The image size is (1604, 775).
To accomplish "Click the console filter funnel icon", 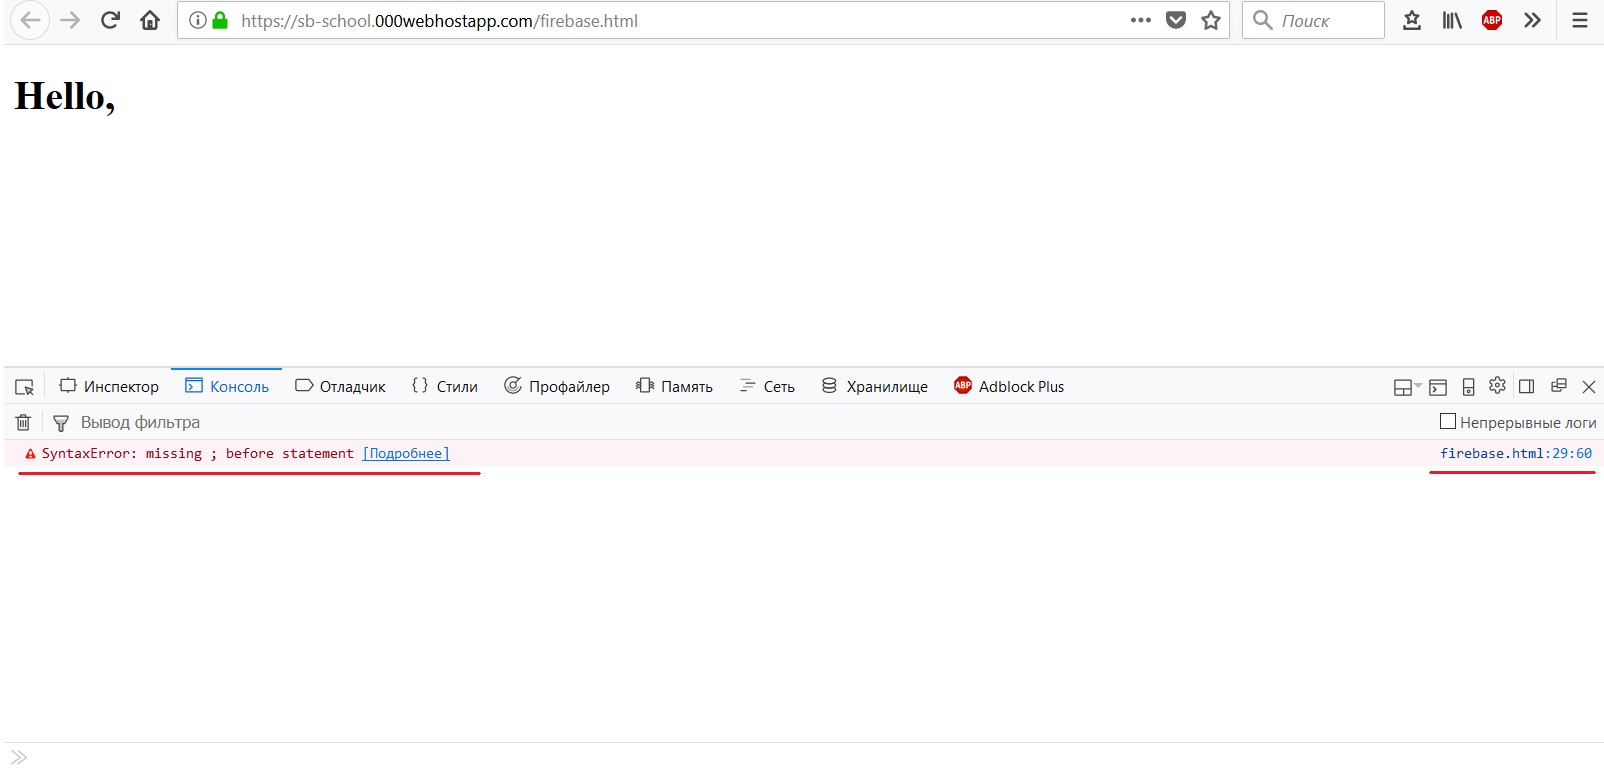I will click(61, 423).
